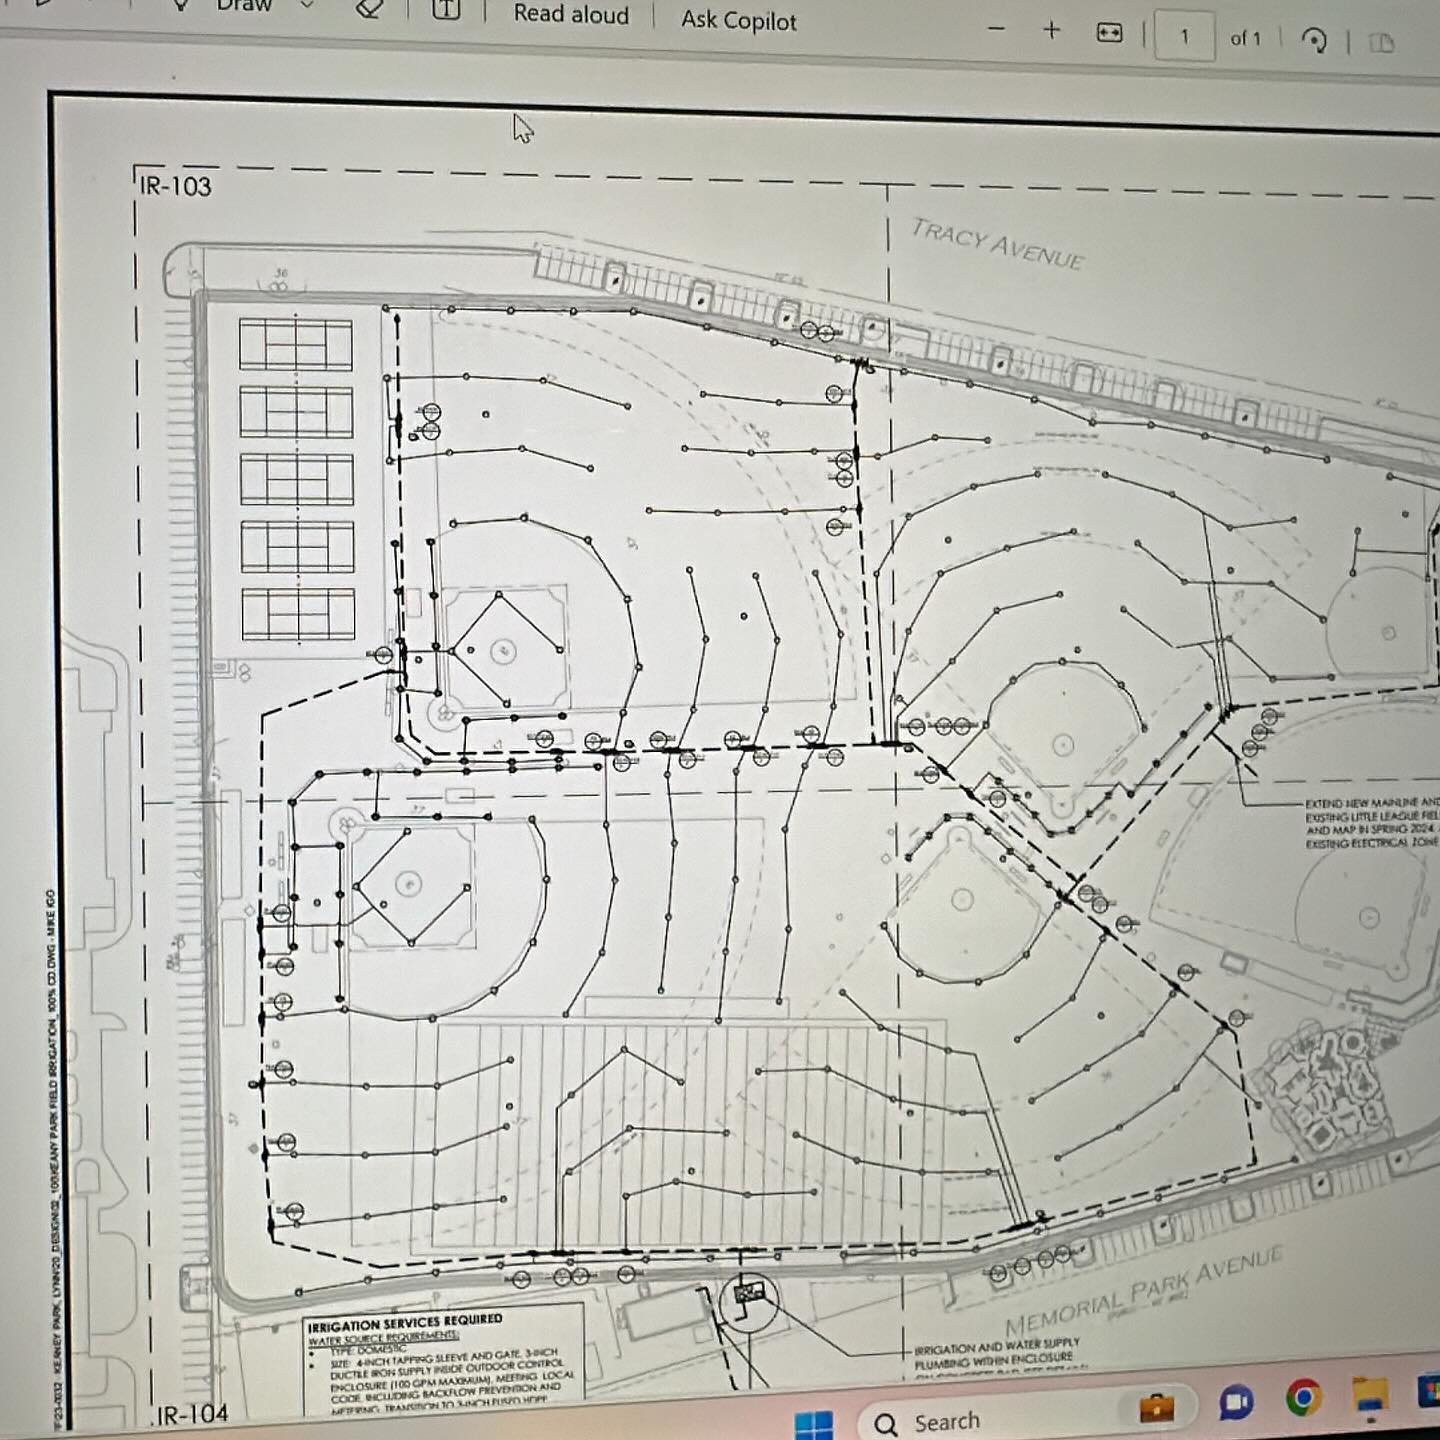Open the briefcase icon in taskbar search

(1156, 1407)
